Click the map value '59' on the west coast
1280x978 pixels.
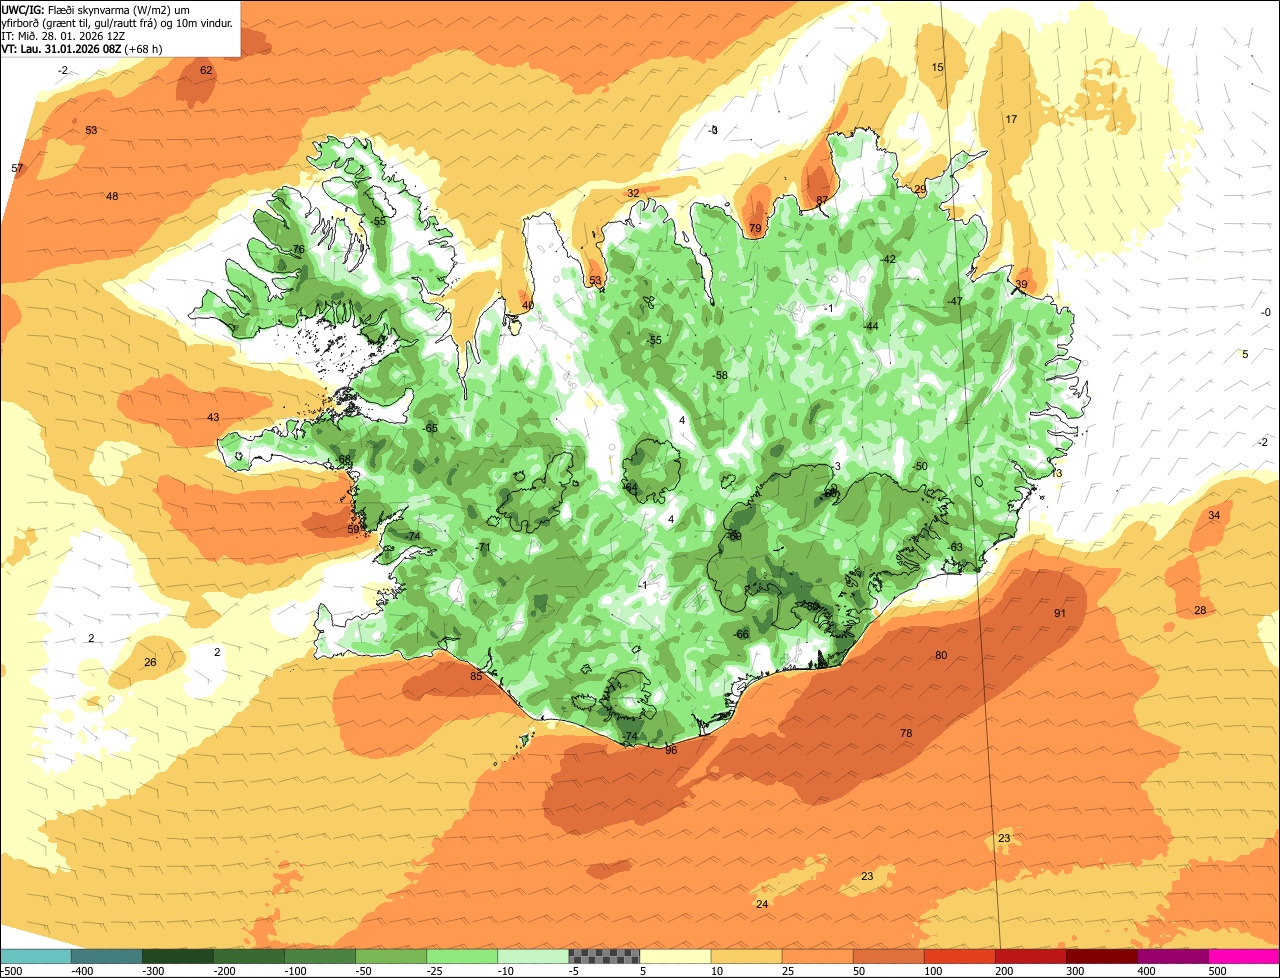point(353,529)
